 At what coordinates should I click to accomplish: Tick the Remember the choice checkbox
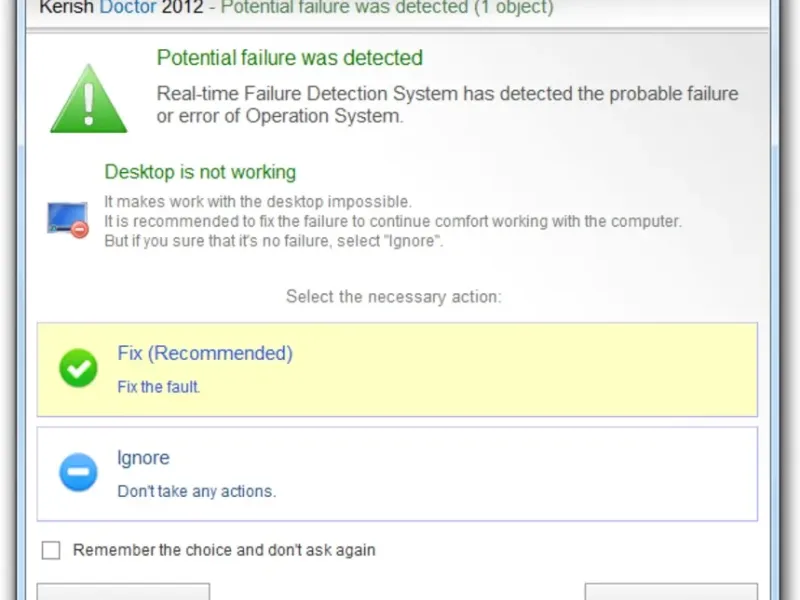51,550
